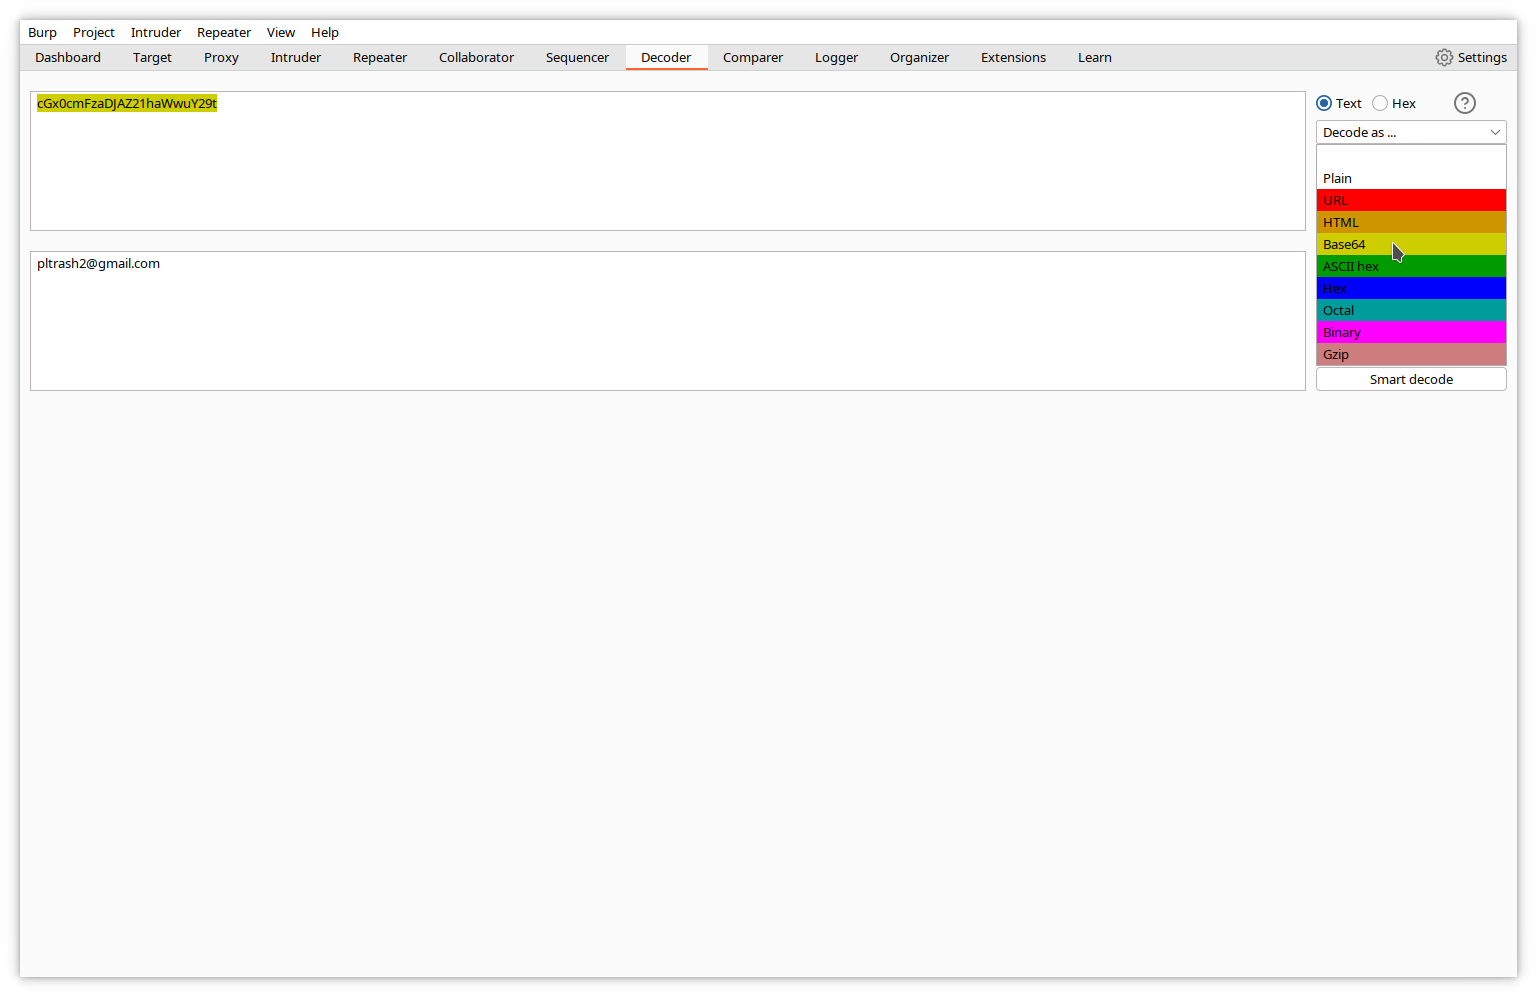The height and width of the screenshot is (997, 1537).
Task: Switch to the Intruder tab
Action: click(296, 57)
